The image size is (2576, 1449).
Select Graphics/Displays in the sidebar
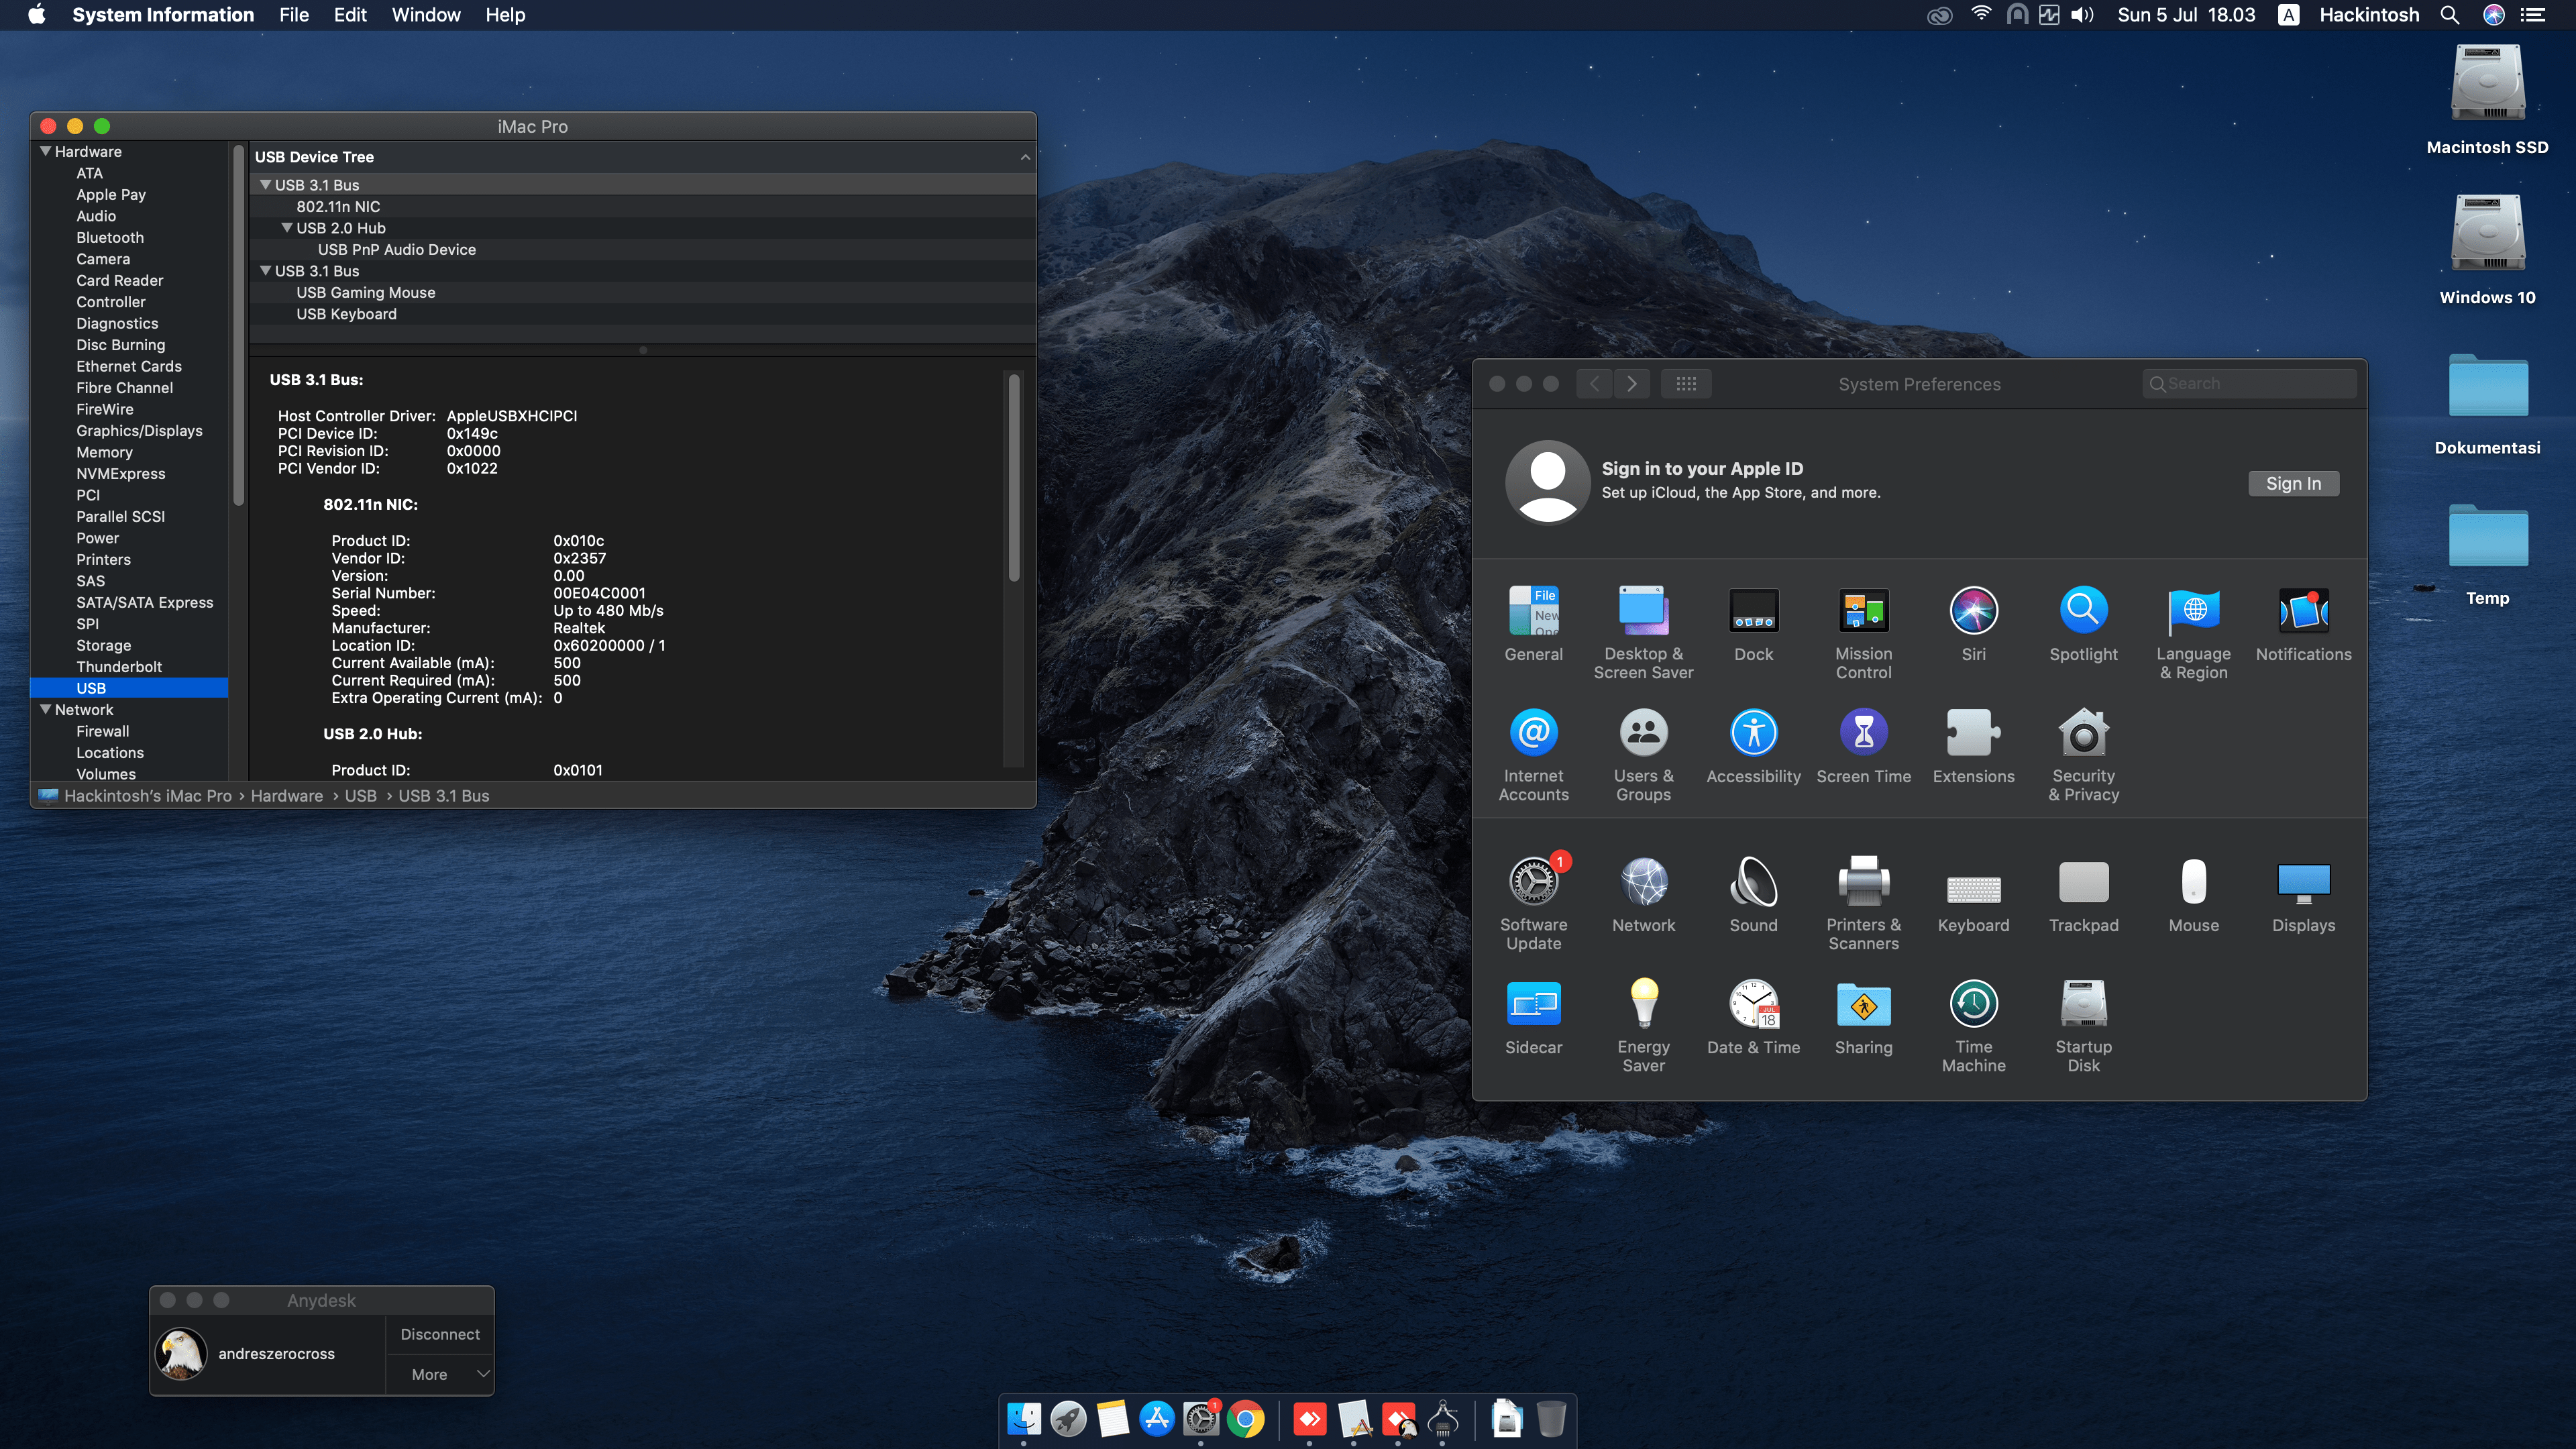(x=139, y=431)
